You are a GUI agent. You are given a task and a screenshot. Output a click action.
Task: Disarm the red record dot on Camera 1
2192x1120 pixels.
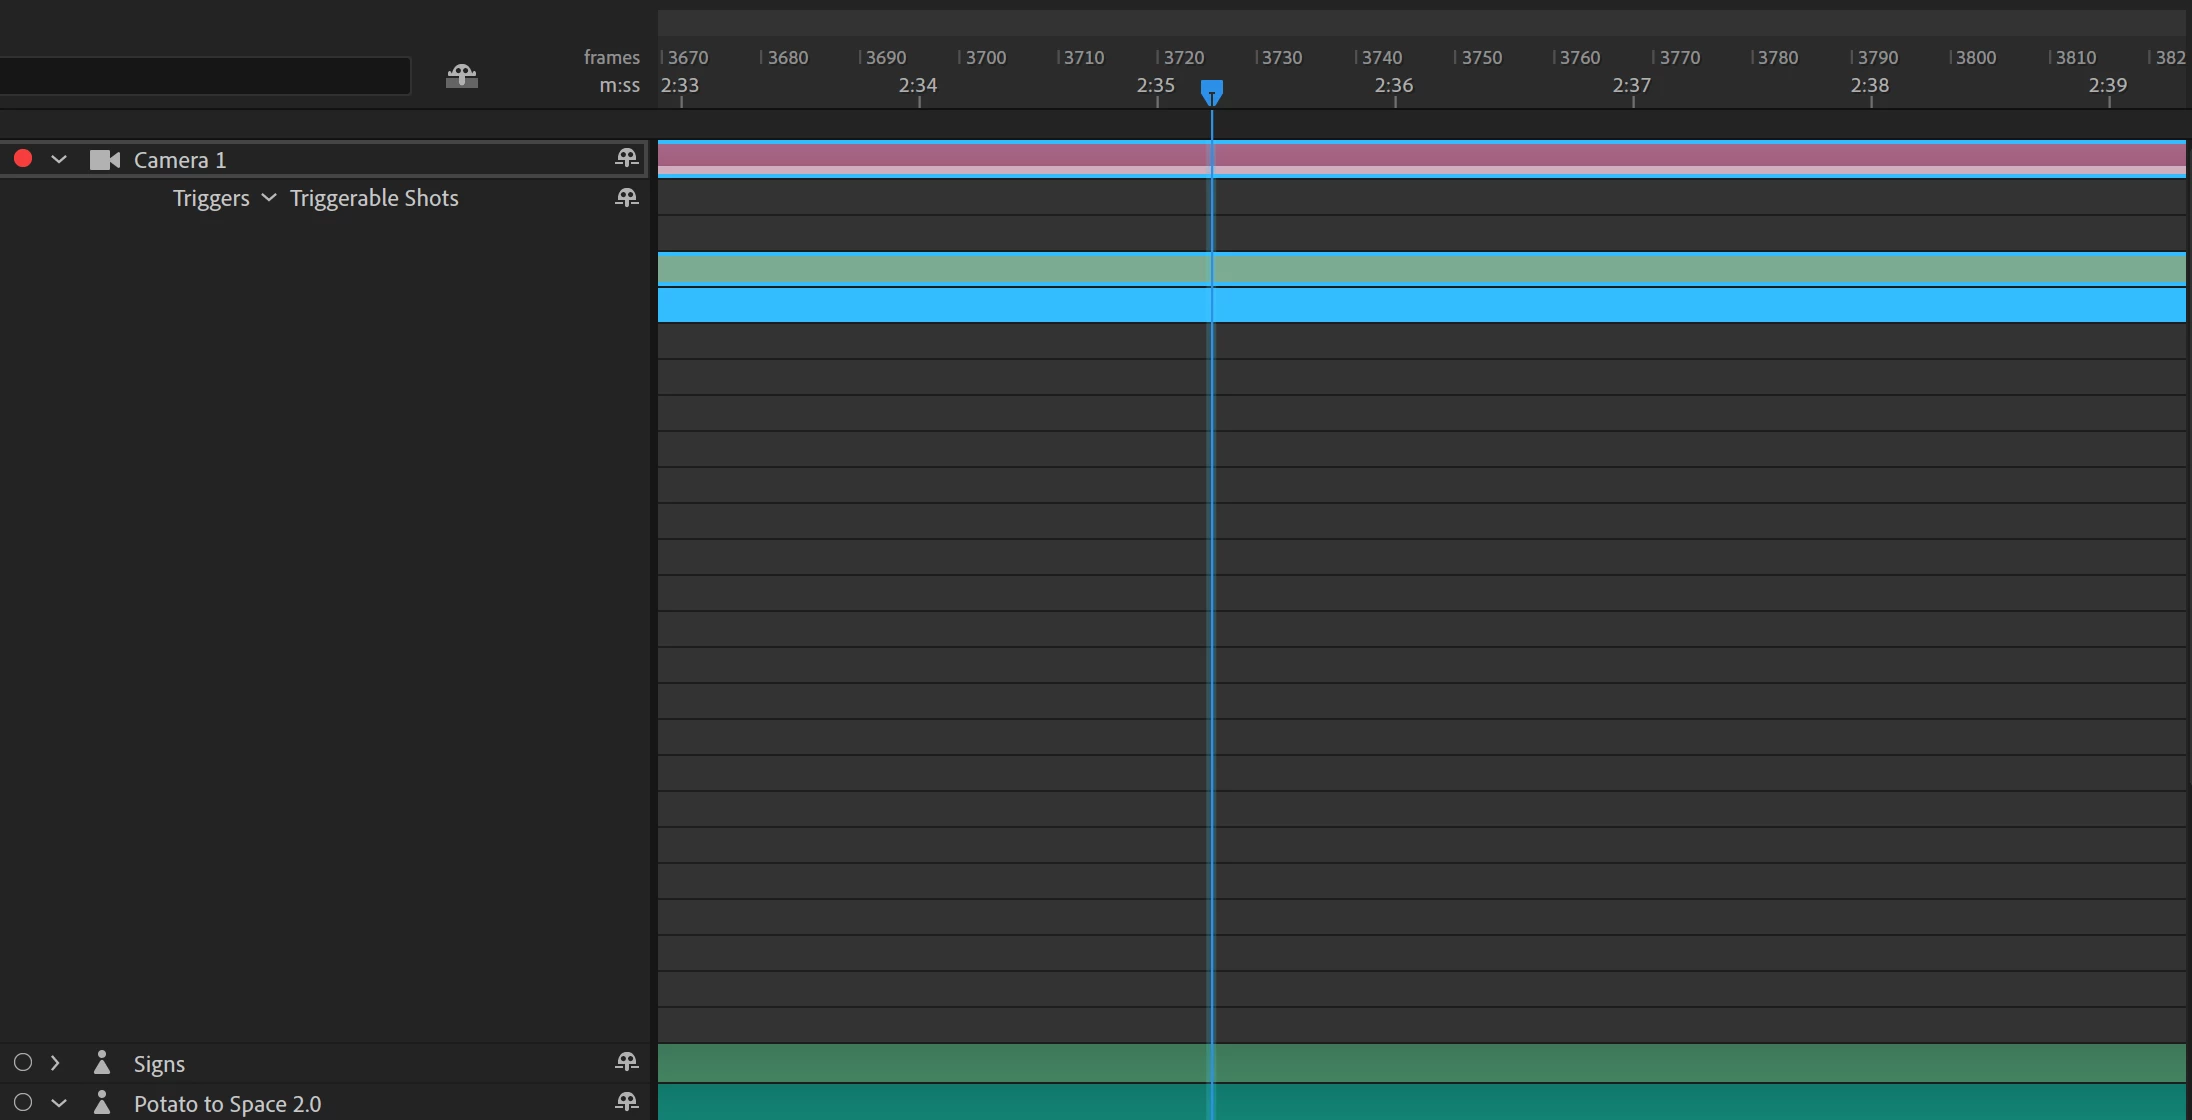(x=23, y=159)
